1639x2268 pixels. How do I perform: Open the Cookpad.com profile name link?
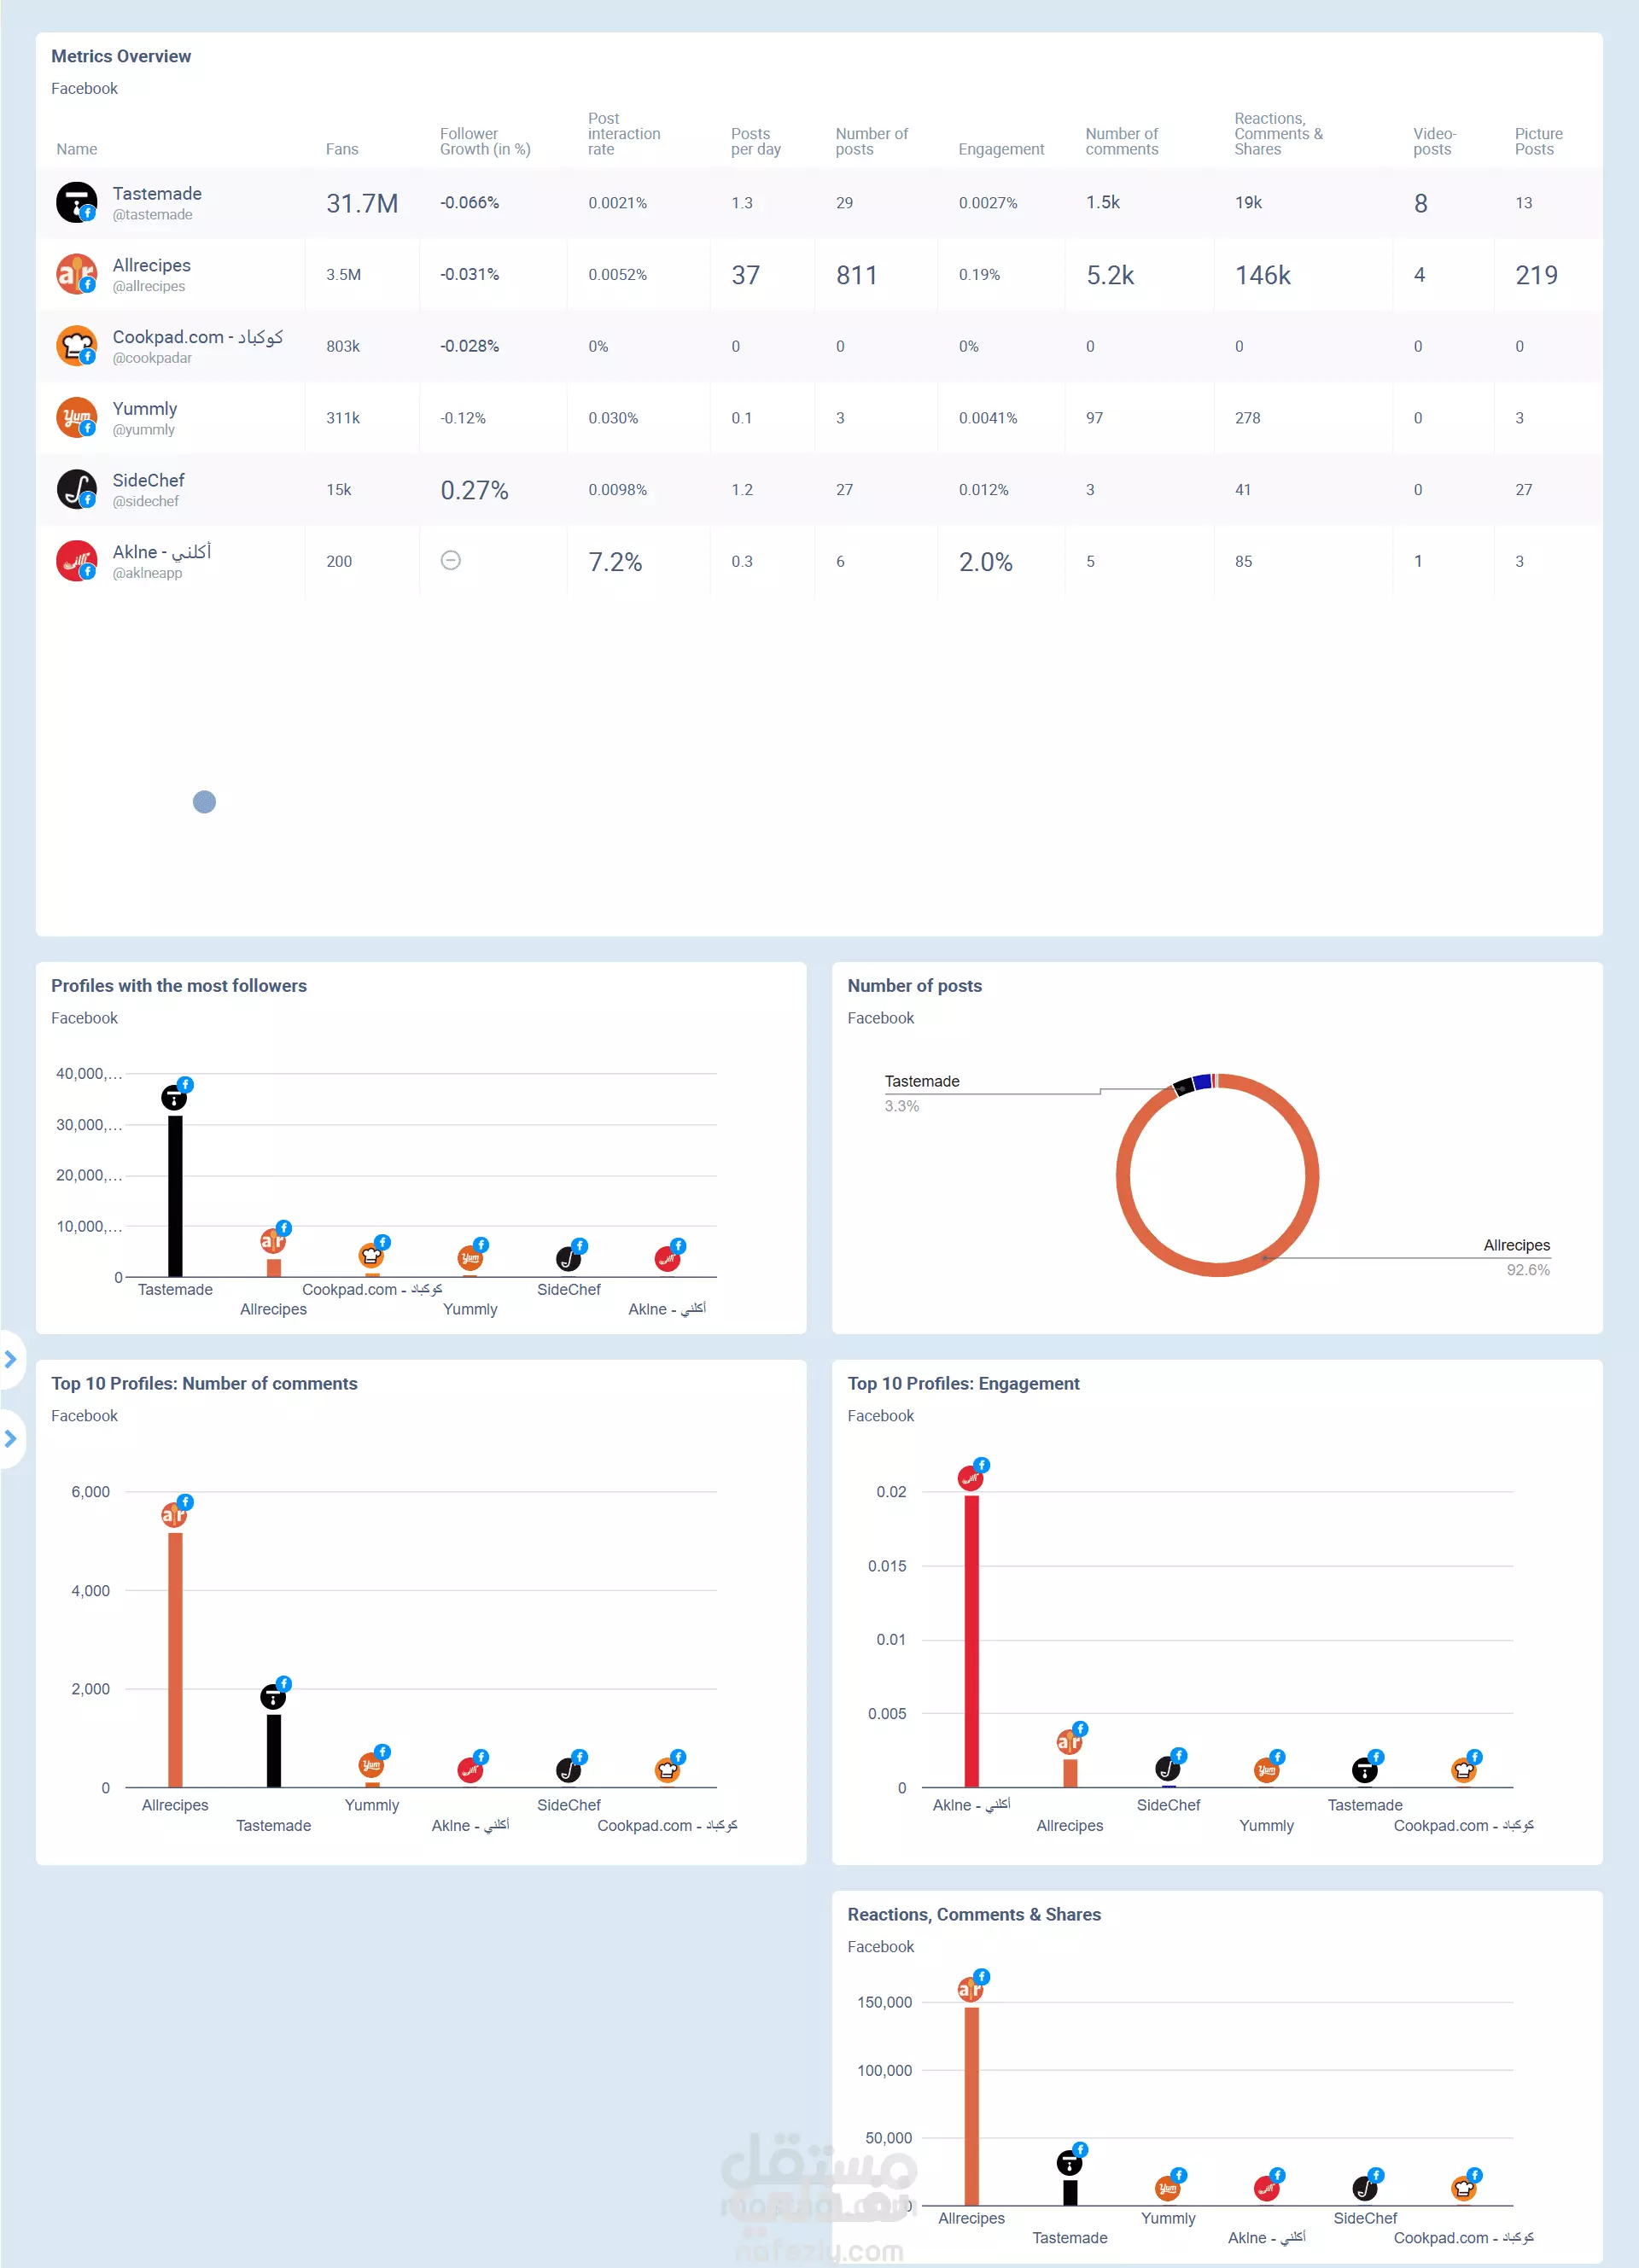click(198, 337)
